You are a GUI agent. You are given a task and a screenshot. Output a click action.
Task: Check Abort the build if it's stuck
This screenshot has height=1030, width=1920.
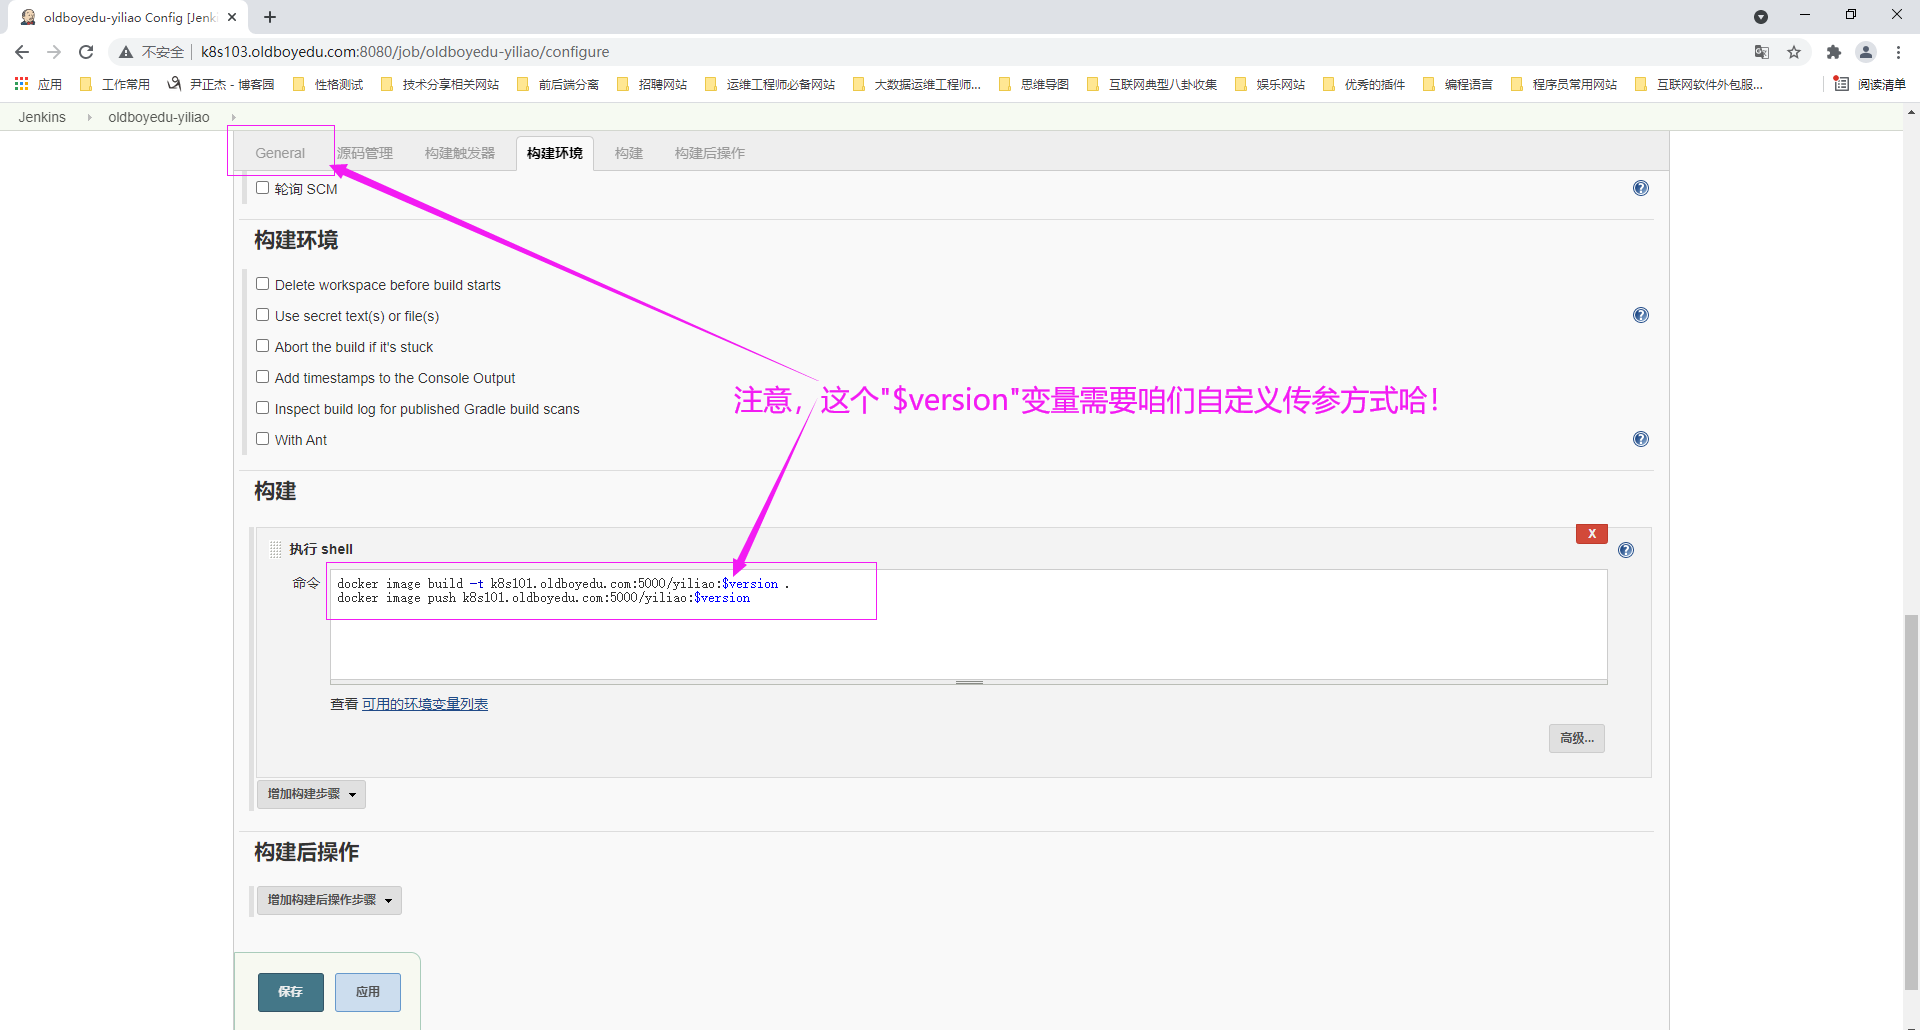click(x=262, y=346)
